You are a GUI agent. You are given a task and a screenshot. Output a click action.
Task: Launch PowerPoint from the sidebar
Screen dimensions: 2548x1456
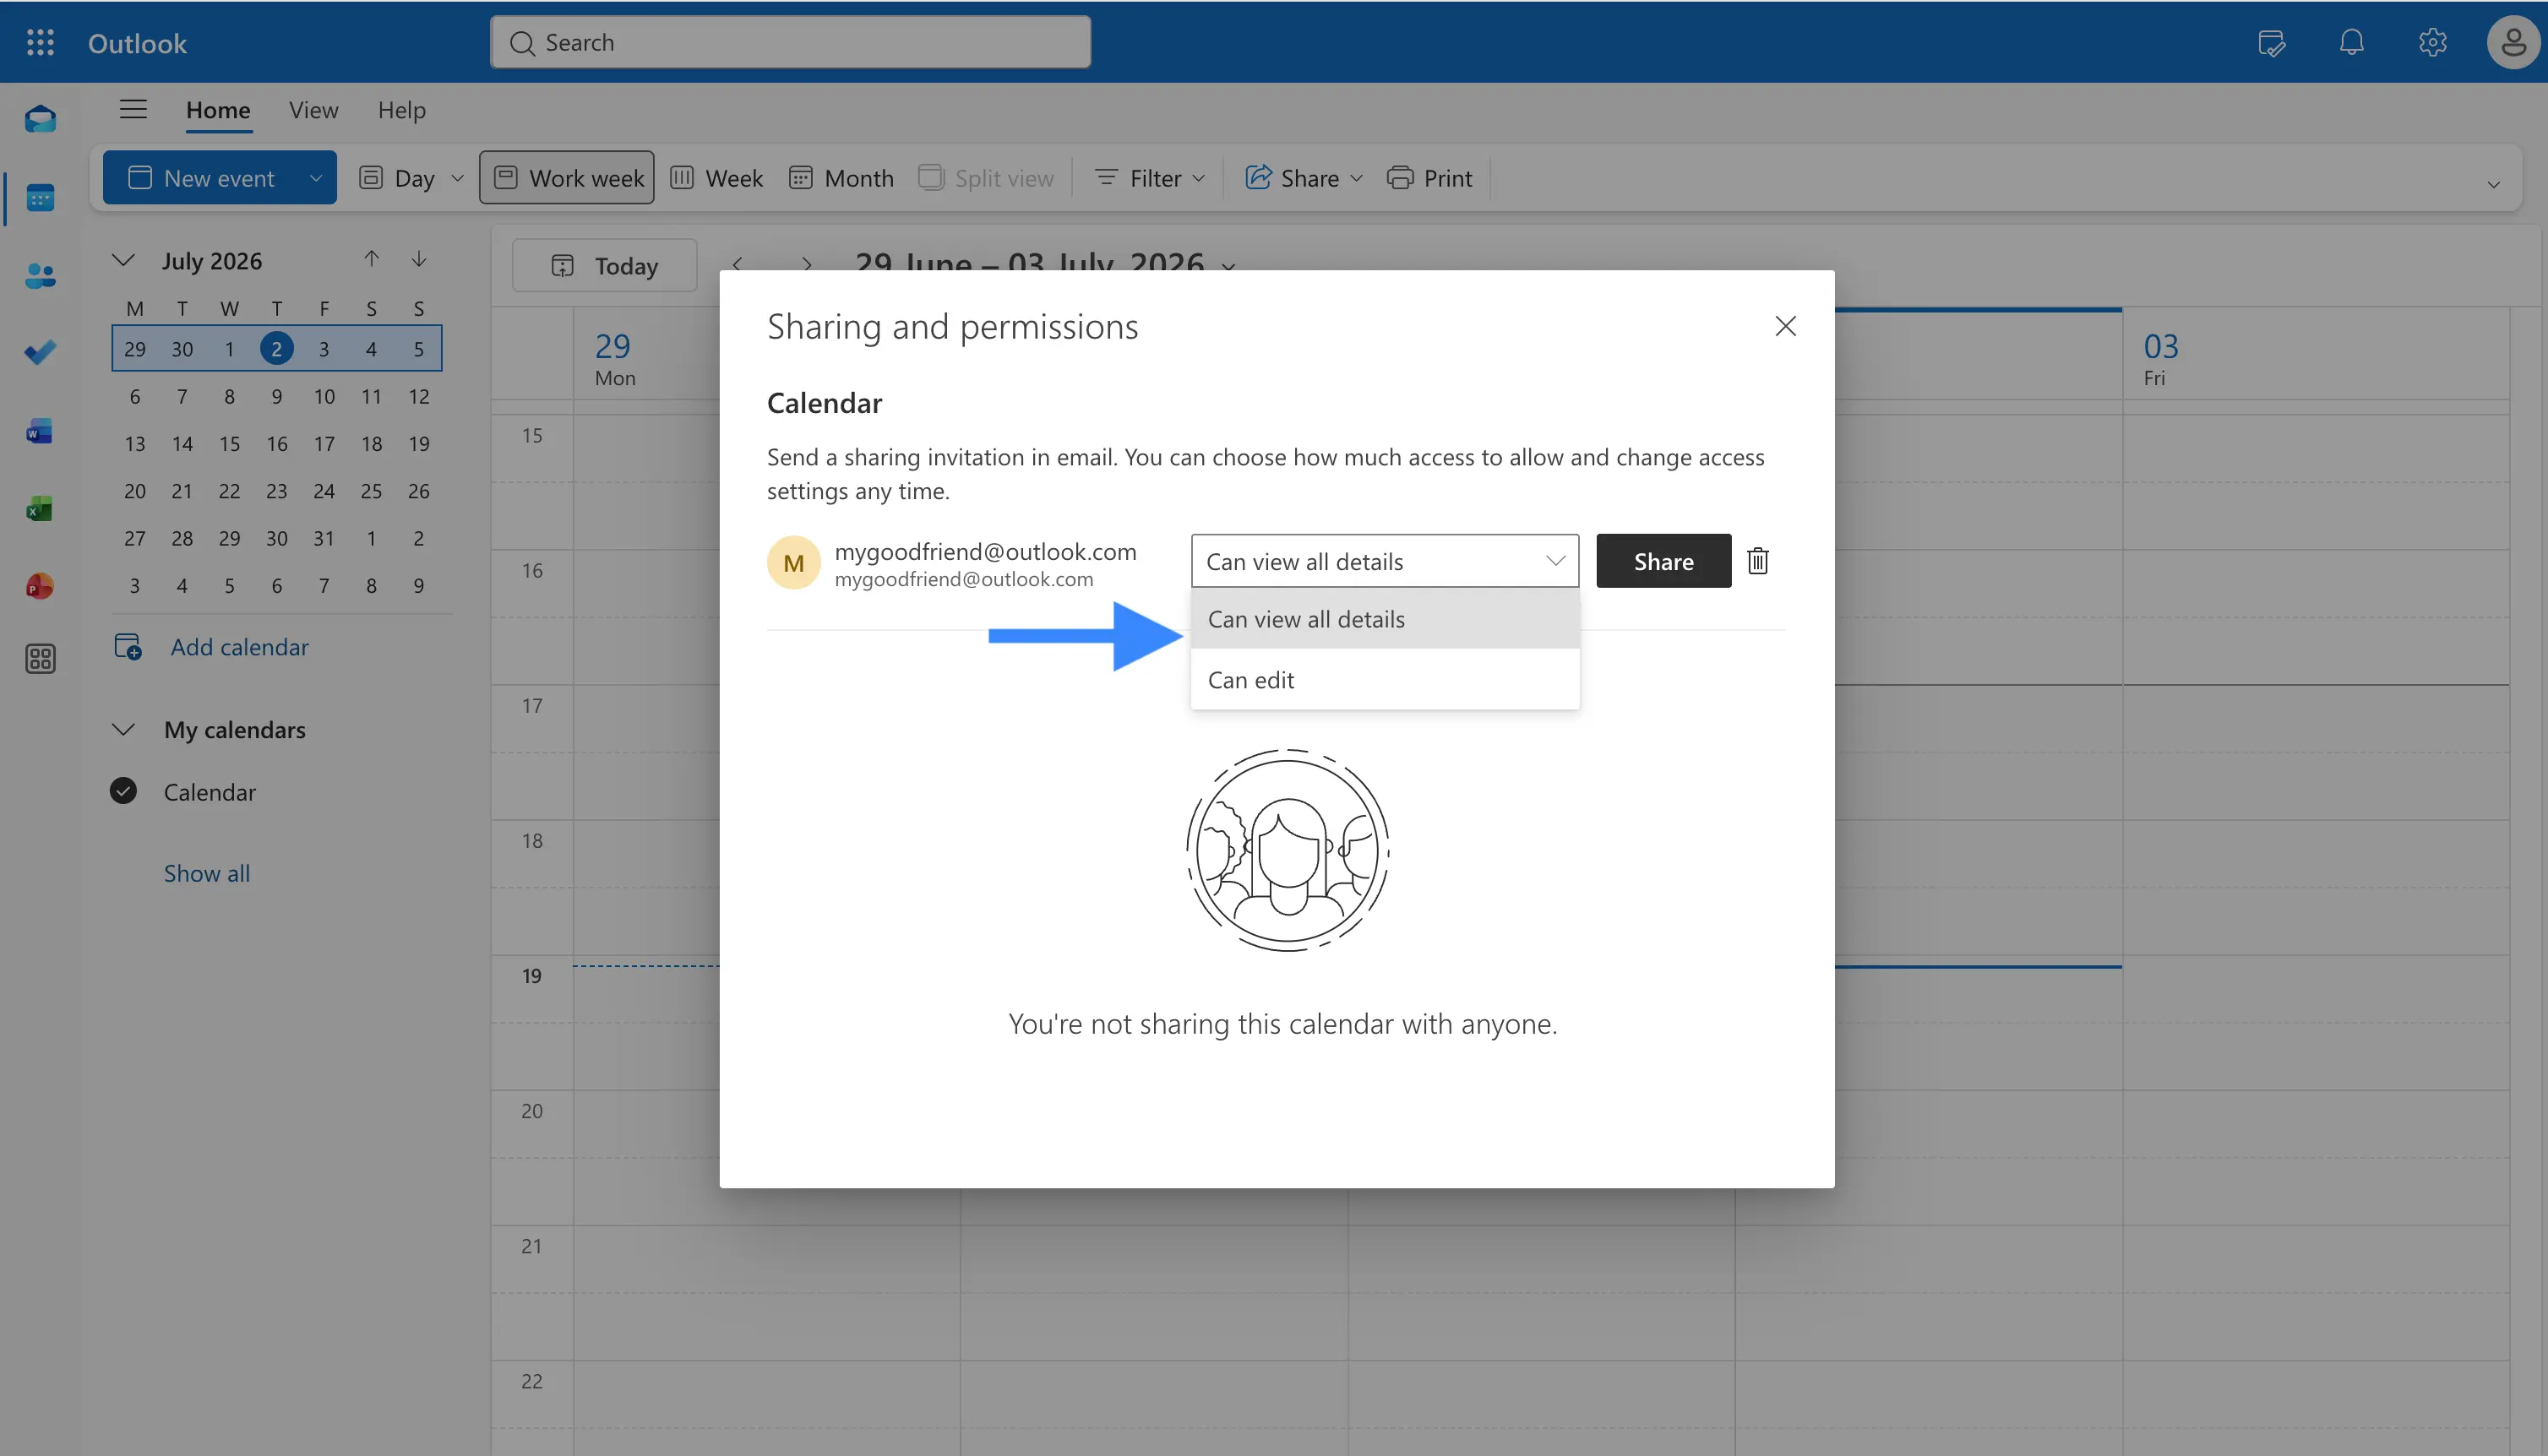pos(40,585)
